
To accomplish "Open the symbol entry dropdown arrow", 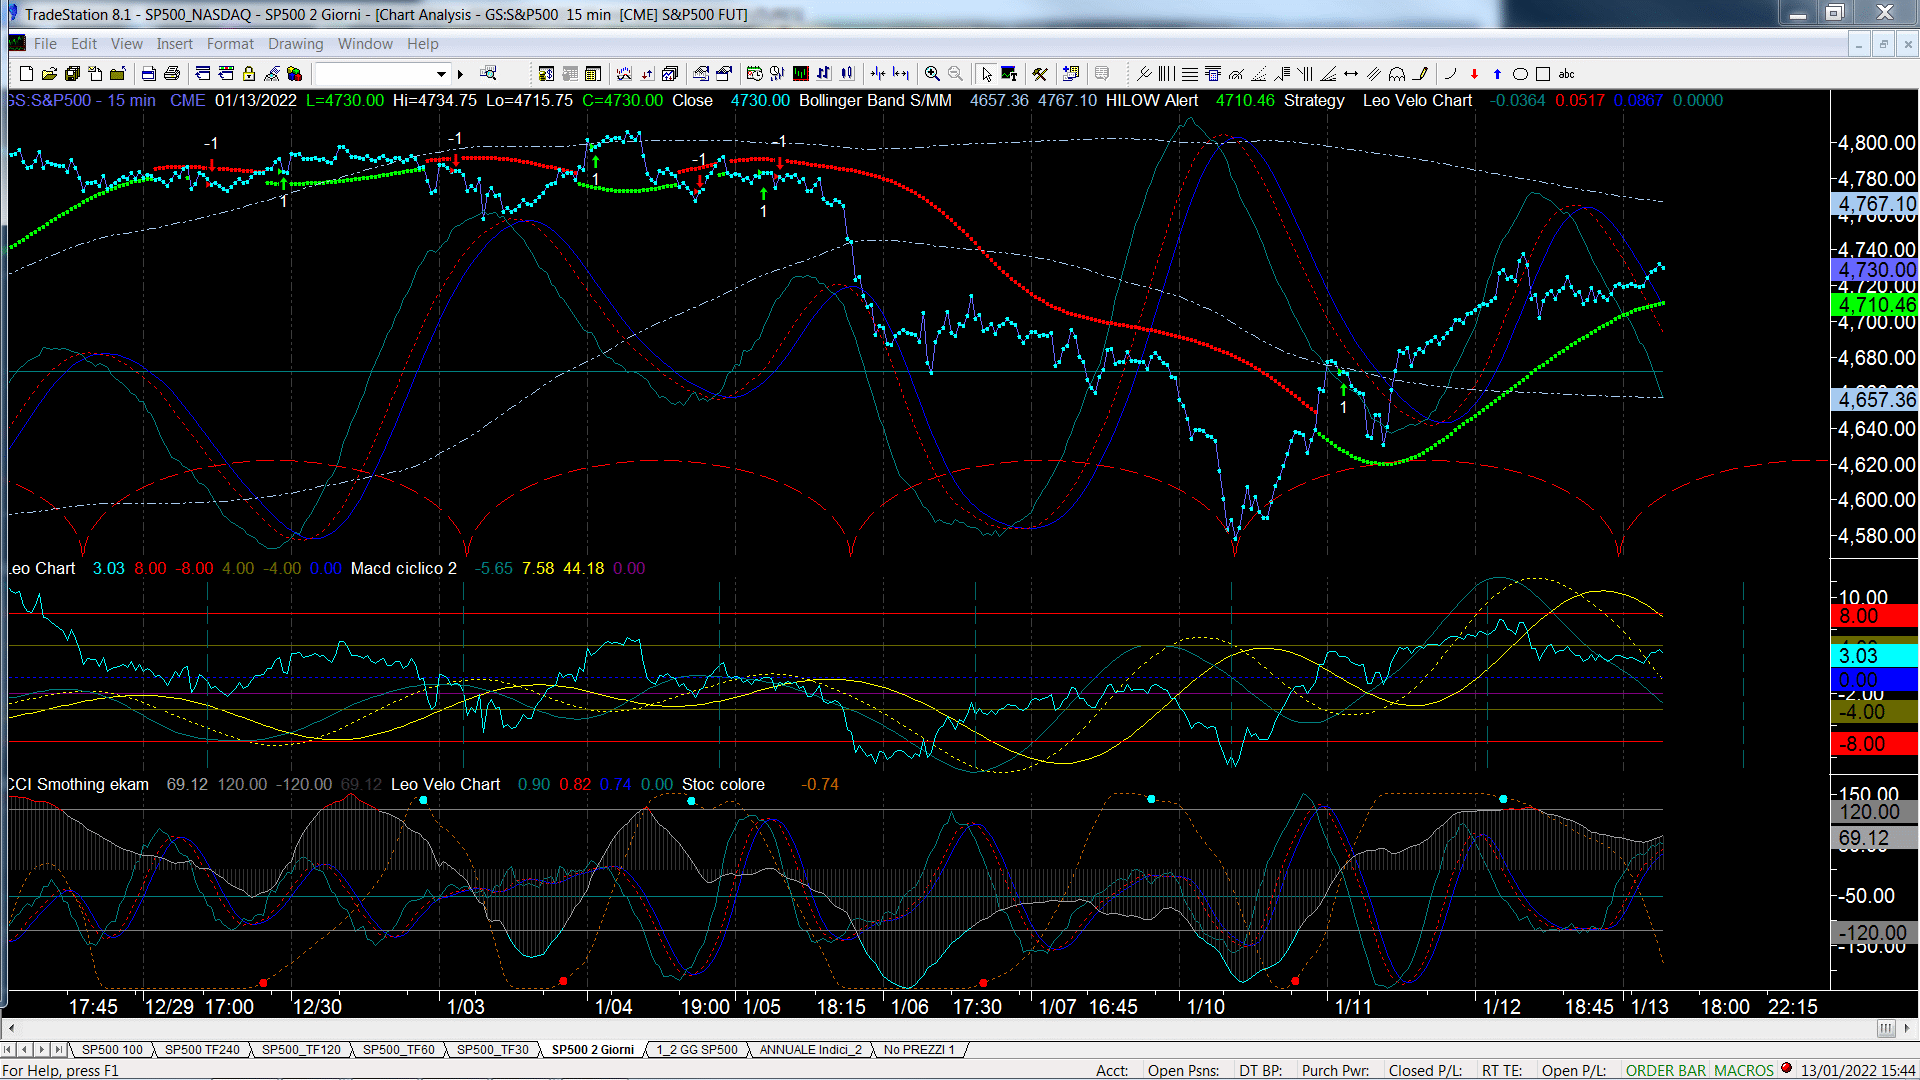I will click(x=441, y=74).
